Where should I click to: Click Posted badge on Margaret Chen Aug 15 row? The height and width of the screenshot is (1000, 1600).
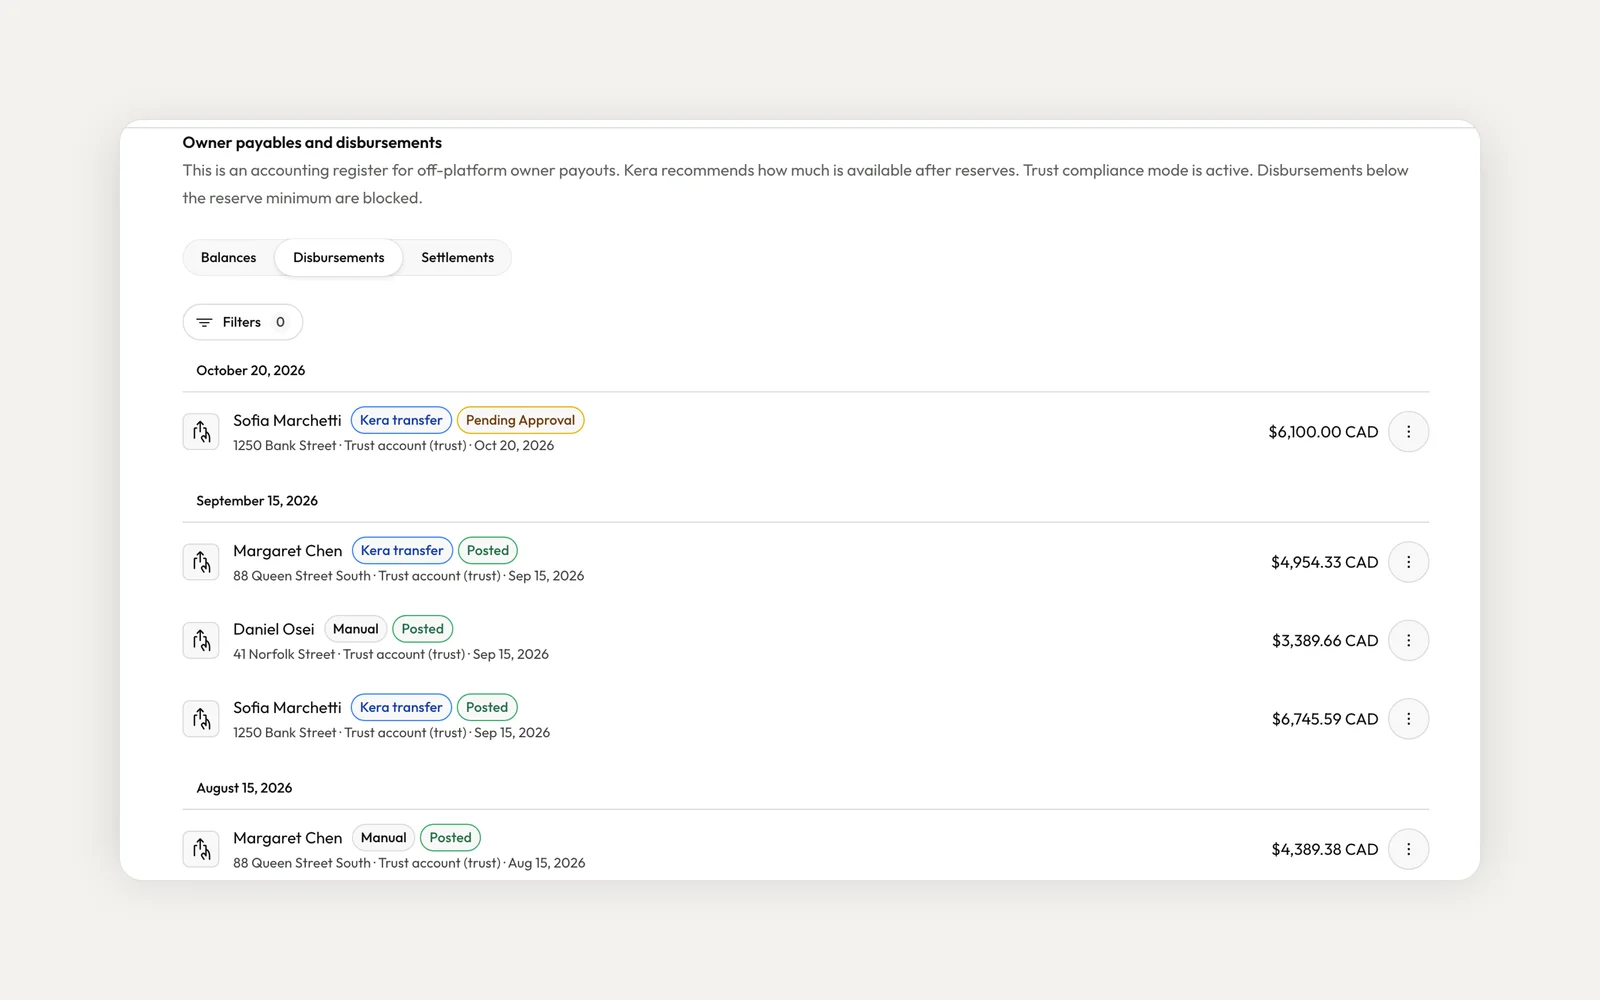[451, 838]
